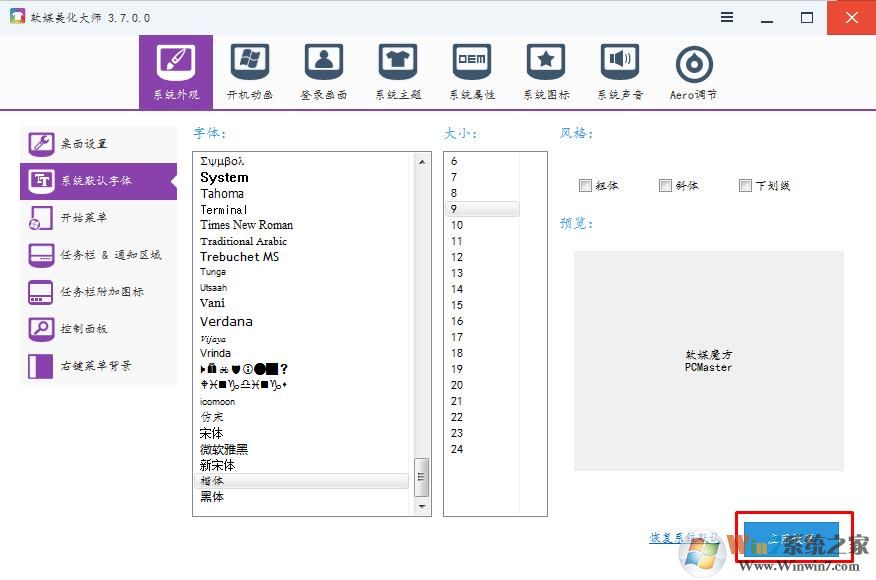Choose font size 20
The height and width of the screenshot is (580, 876).
(457, 386)
